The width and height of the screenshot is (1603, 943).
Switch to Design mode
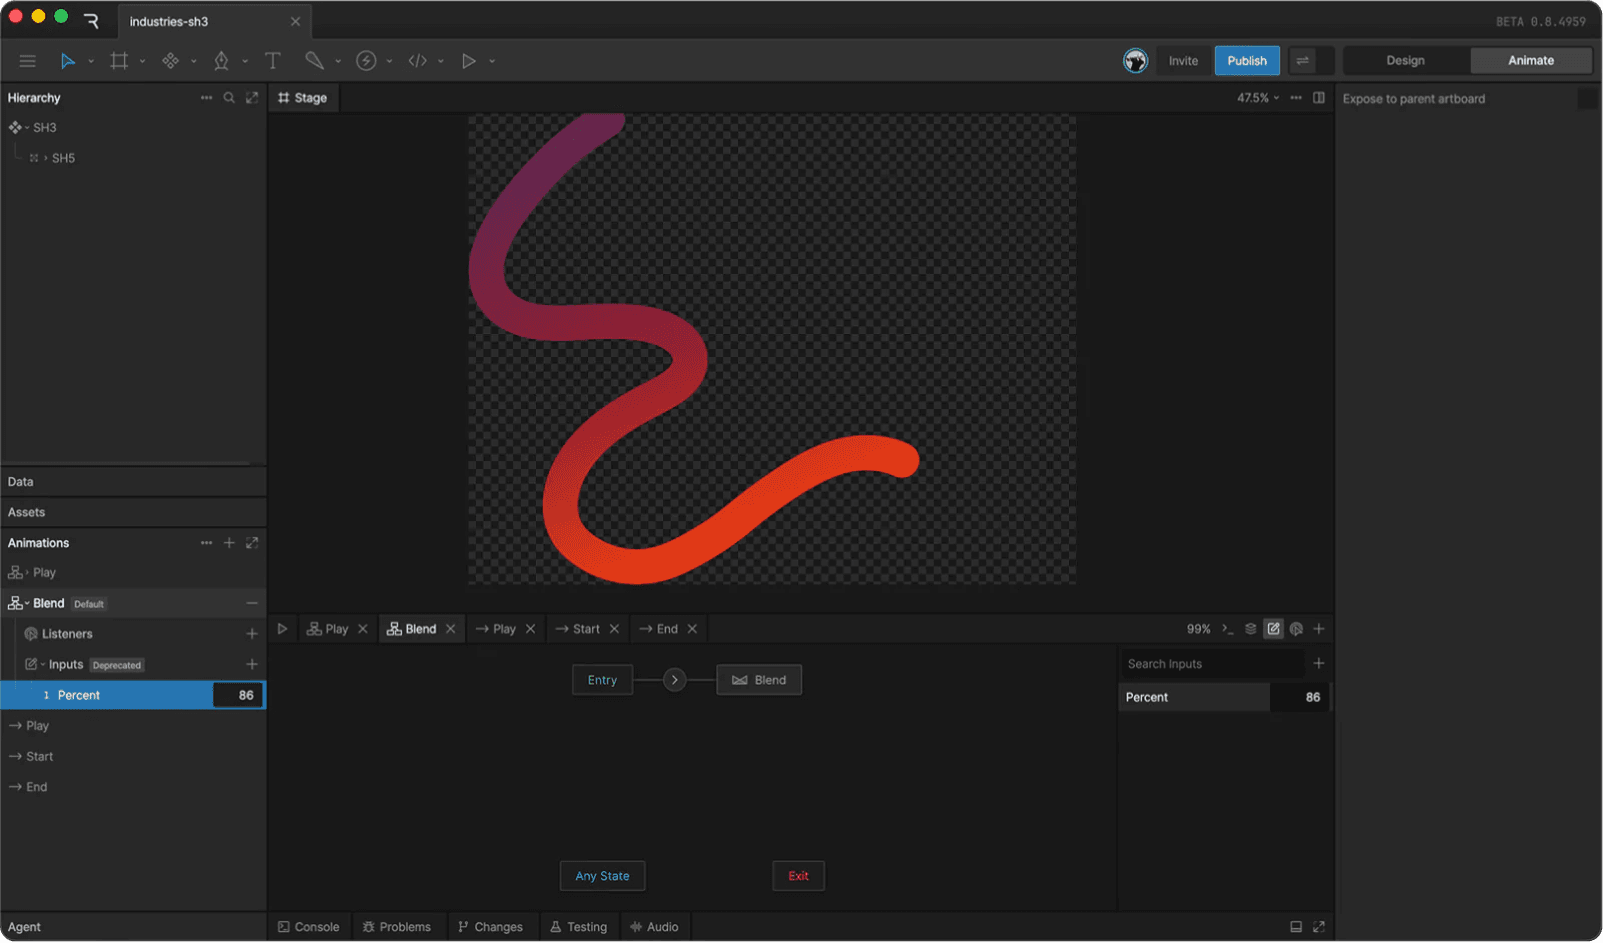coord(1405,61)
